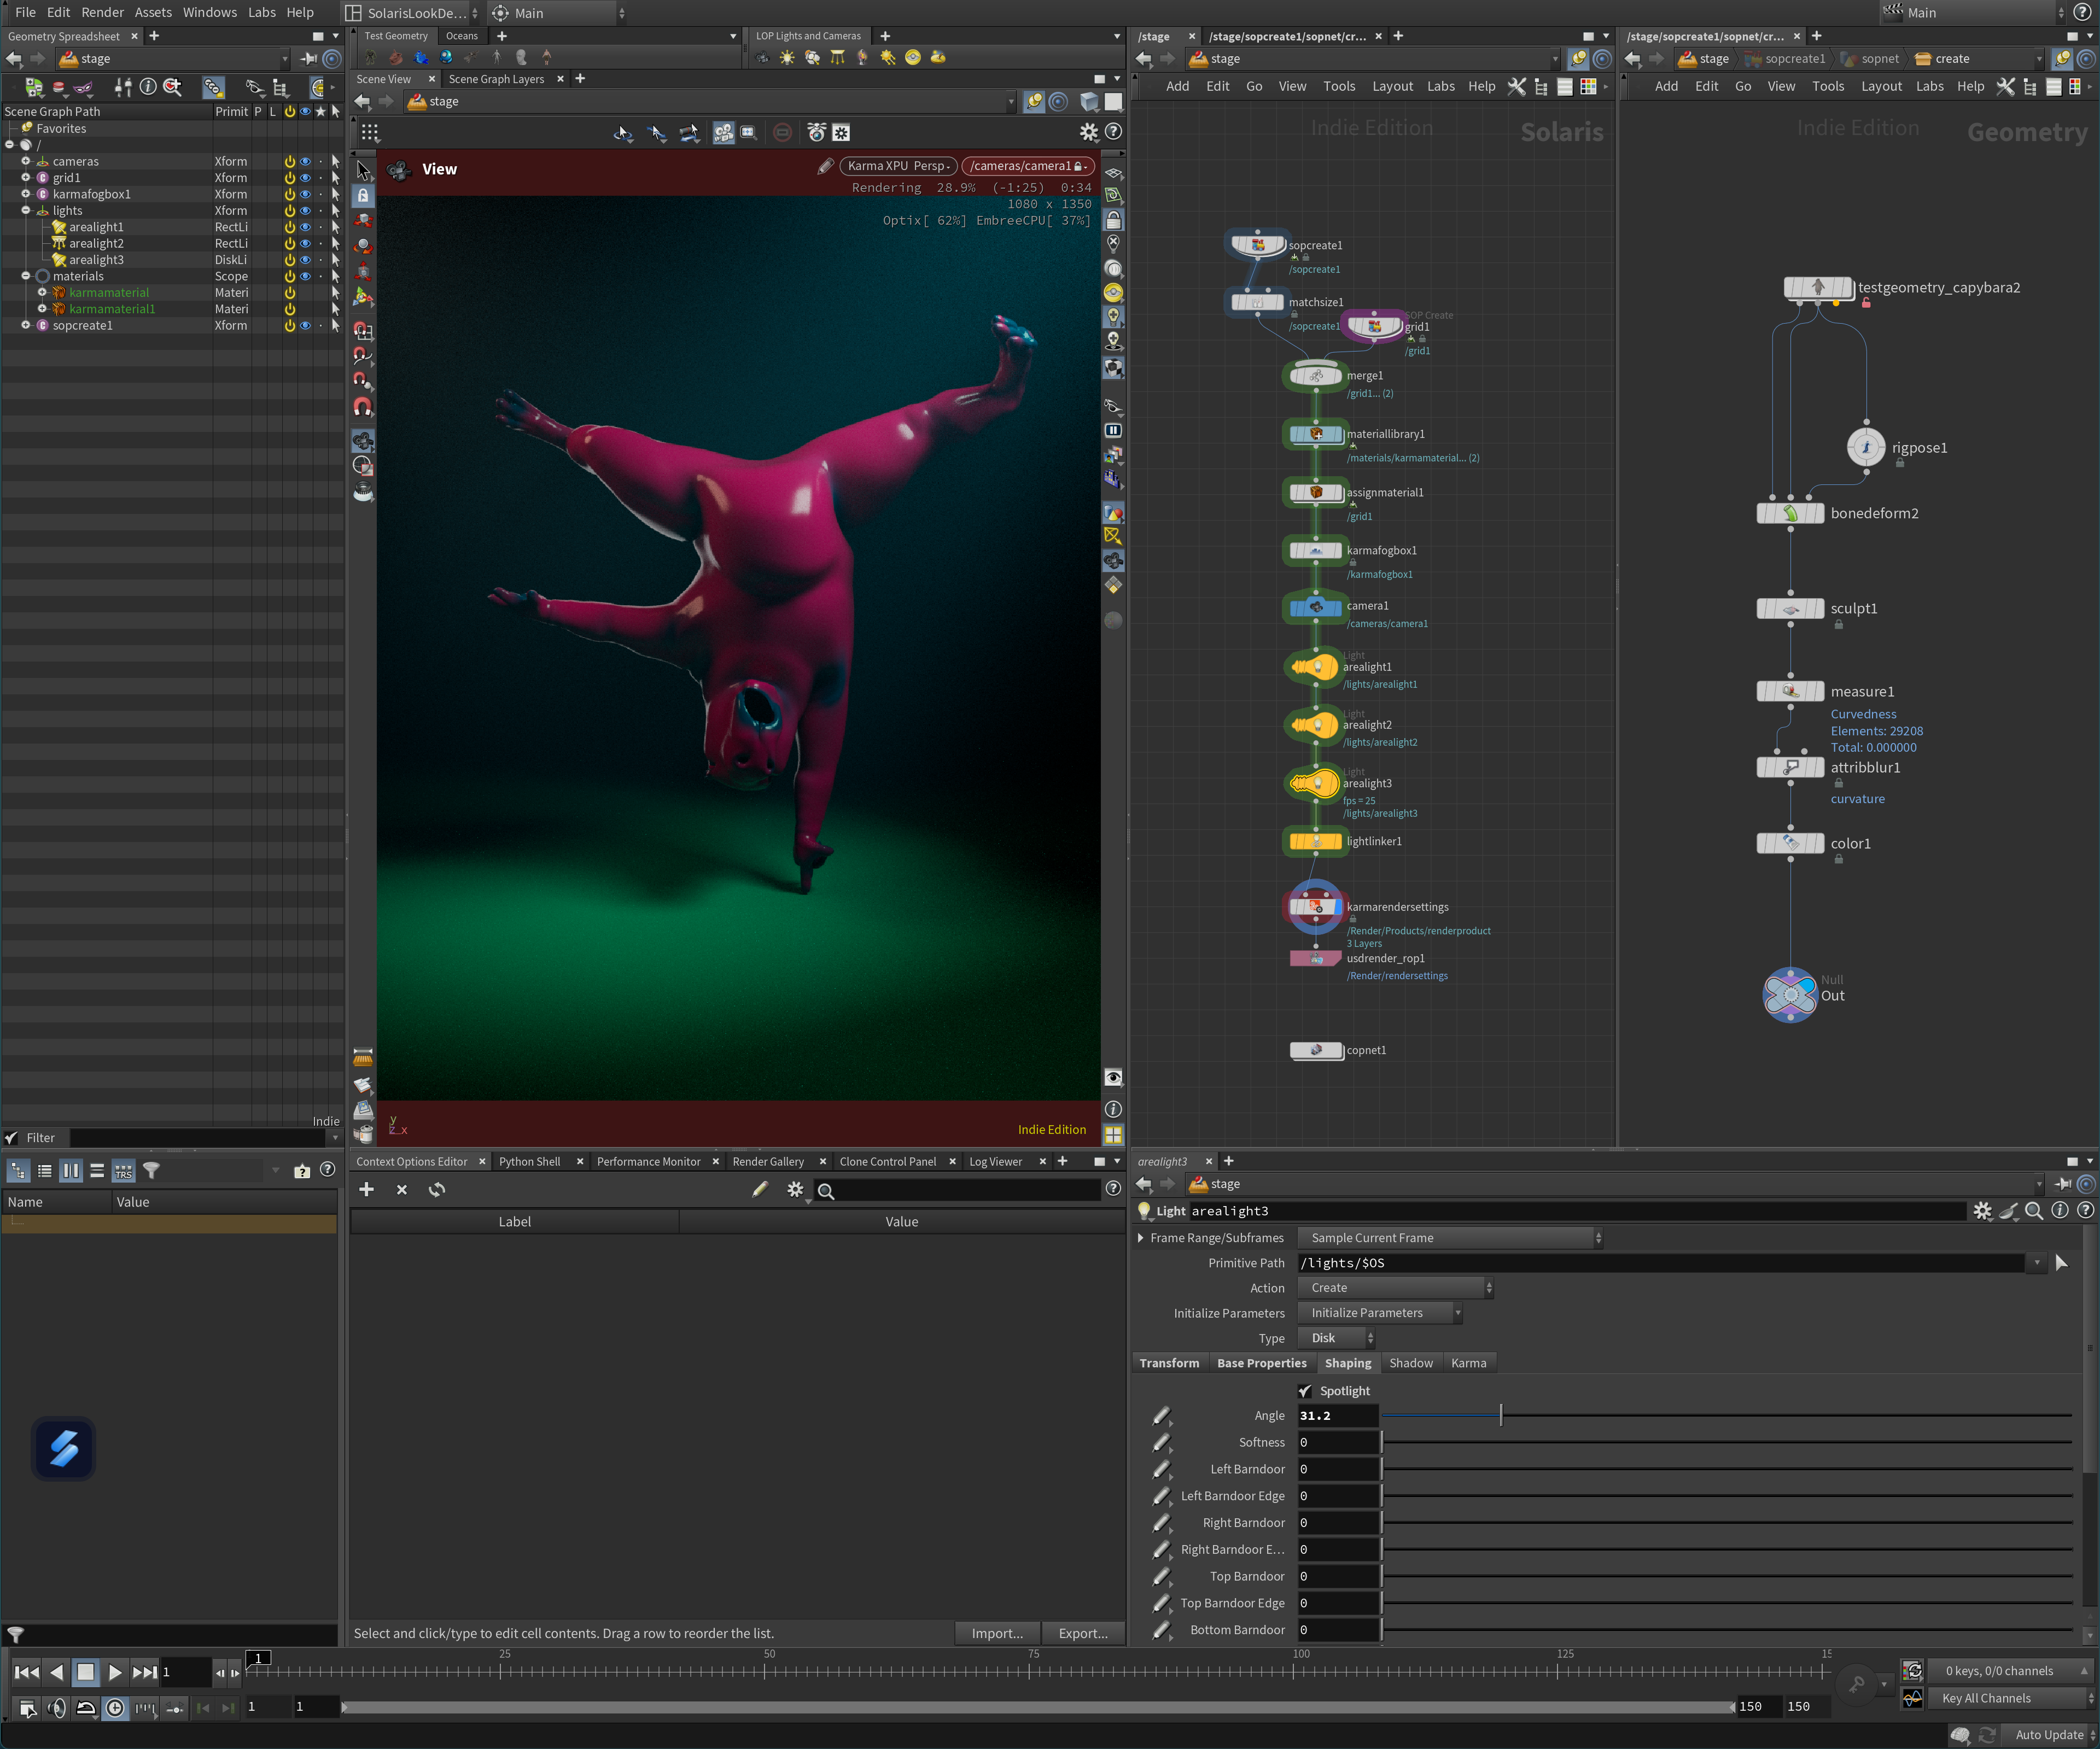The width and height of the screenshot is (2100, 1749).
Task: Click the camera1 node icon
Action: click(x=1315, y=607)
